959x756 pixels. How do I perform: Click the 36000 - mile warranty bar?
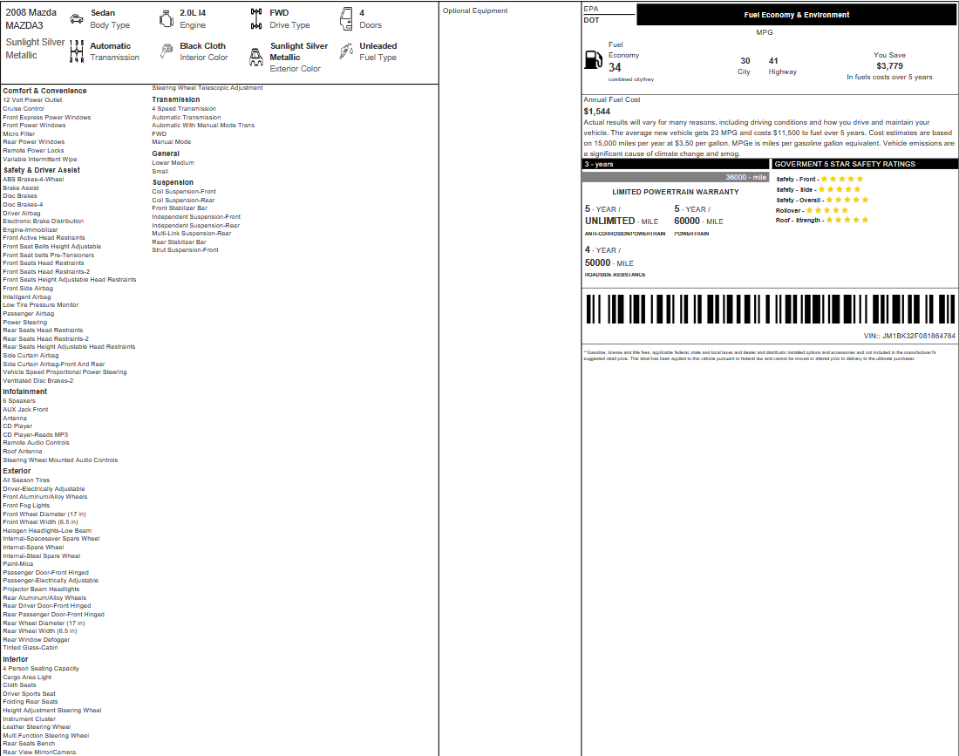click(x=675, y=177)
